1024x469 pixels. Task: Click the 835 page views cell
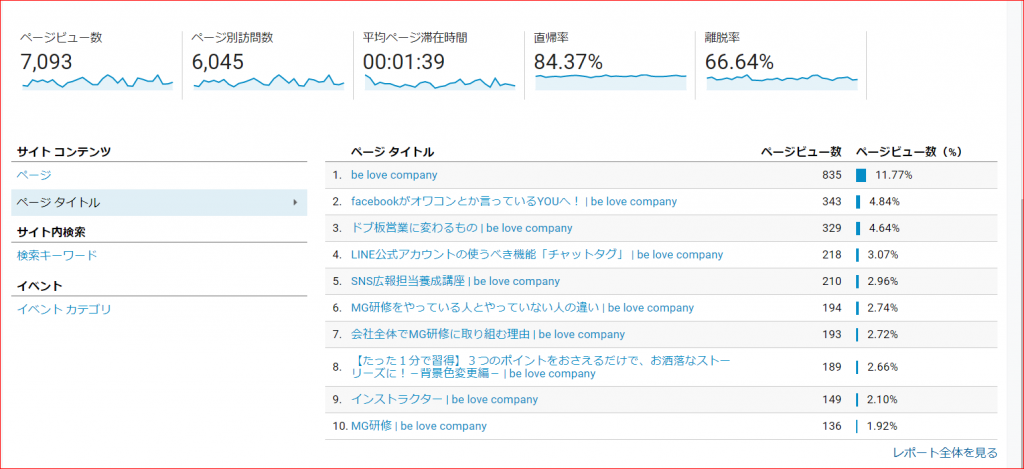832,175
